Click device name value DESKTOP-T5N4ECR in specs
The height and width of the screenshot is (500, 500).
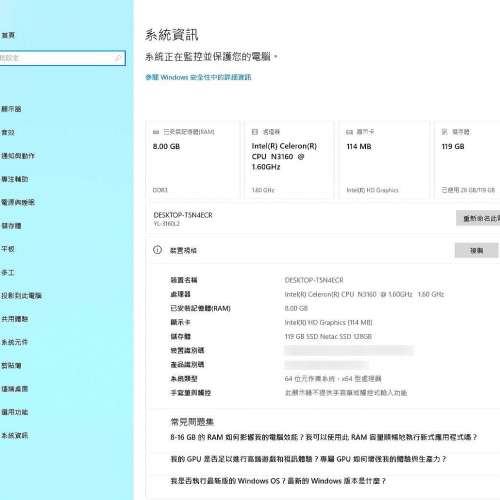click(x=314, y=280)
